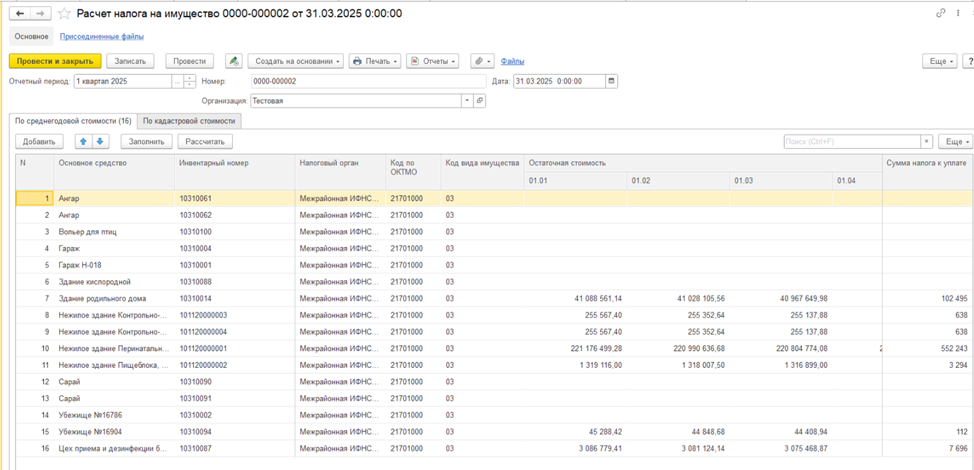Click inventory number 10310090 cell

(x=235, y=382)
